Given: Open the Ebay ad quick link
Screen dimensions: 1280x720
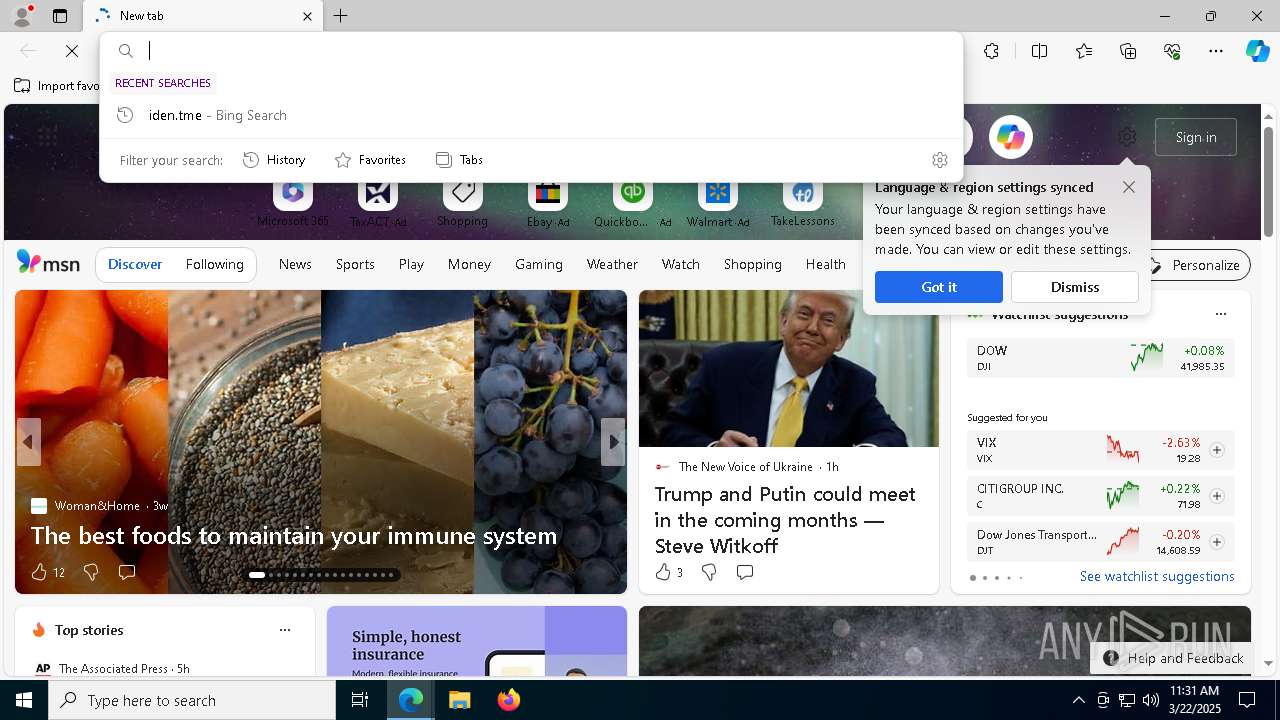Looking at the screenshot, I should (547, 203).
